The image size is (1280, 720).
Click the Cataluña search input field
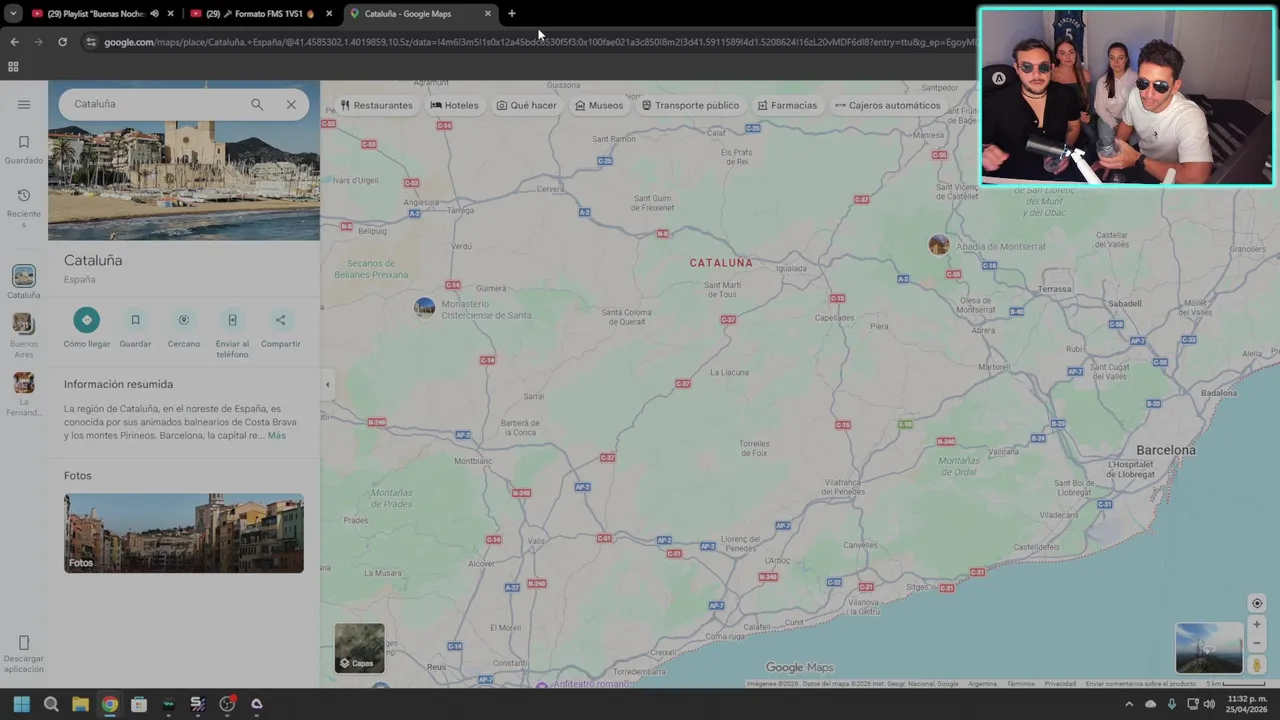[156, 104]
